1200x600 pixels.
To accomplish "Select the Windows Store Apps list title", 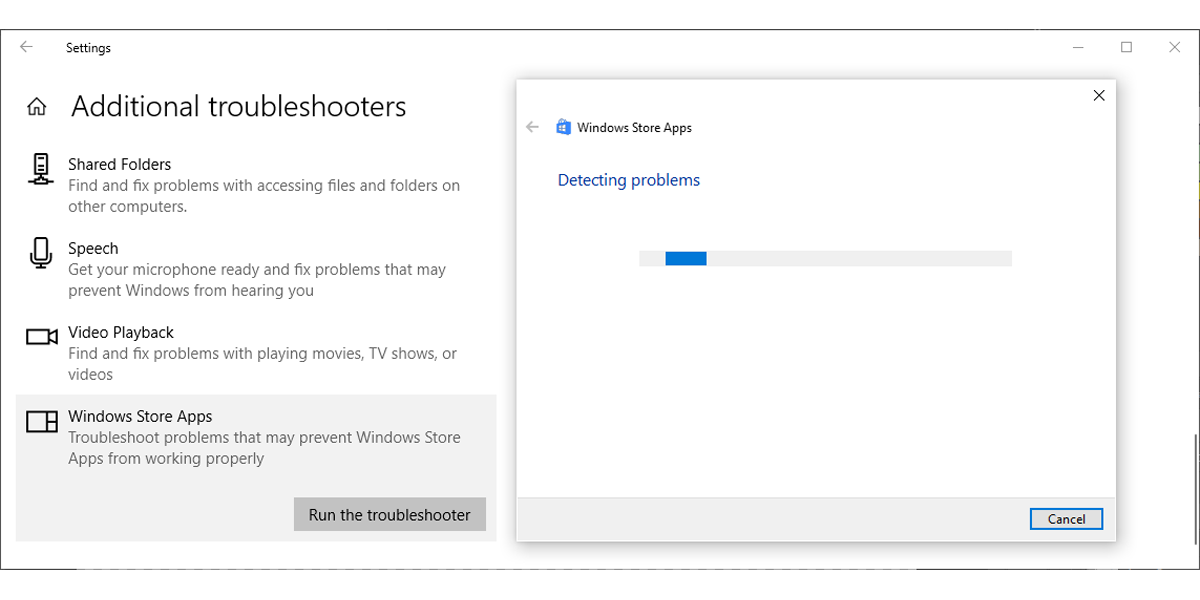I will [x=140, y=416].
